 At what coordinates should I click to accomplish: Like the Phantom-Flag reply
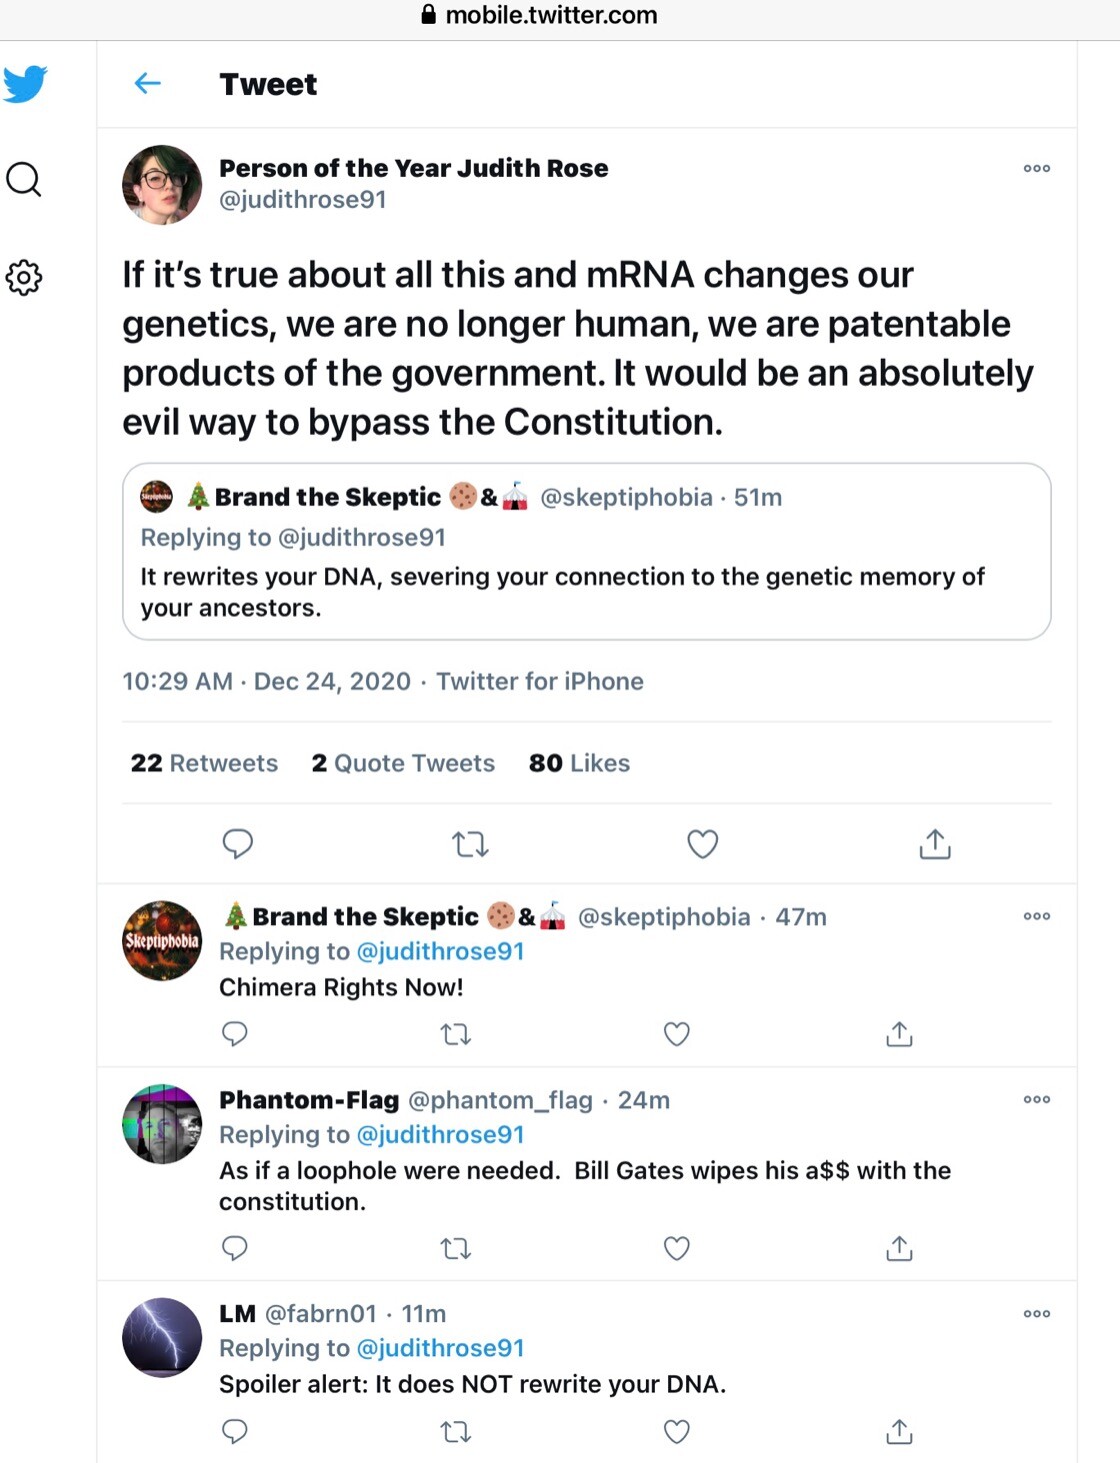point(677,1248)
